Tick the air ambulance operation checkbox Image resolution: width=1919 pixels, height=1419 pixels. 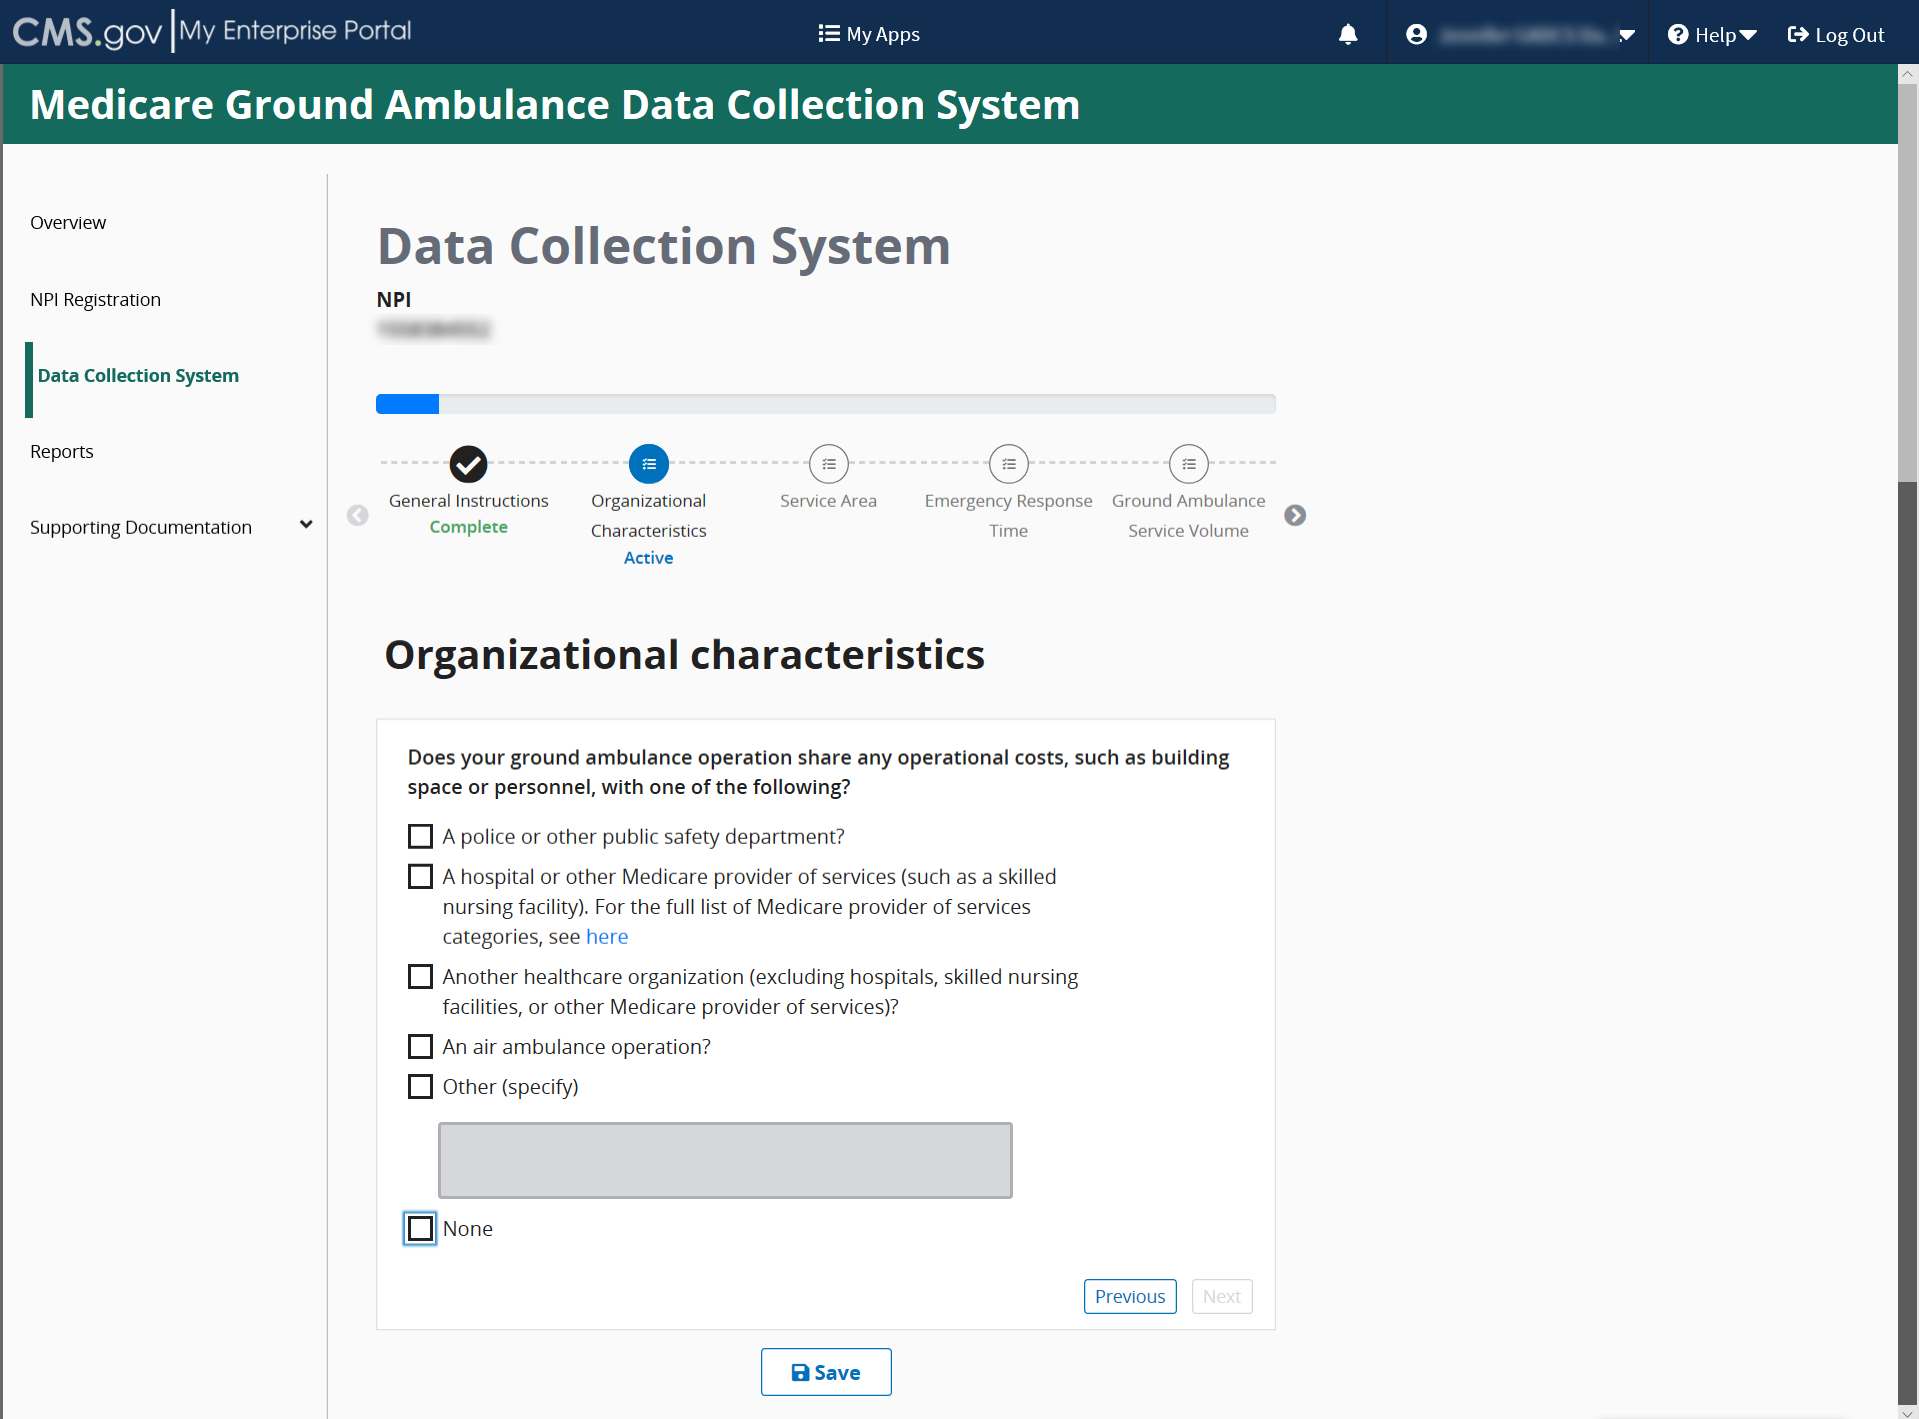click(x=420, y=1046)
